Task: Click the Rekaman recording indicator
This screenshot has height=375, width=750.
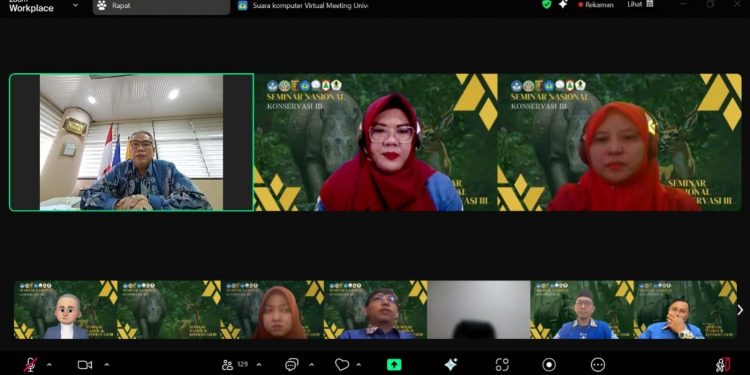Action: [596, 5]
